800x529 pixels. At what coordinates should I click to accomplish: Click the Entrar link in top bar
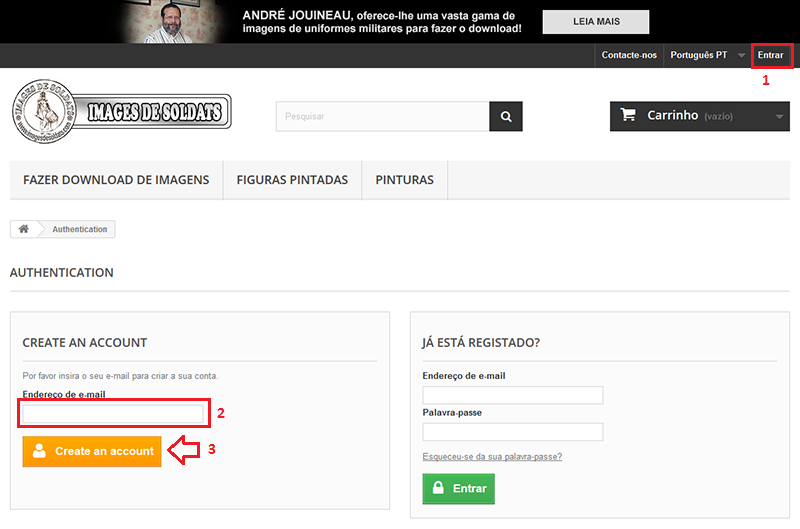click(x=770, y=55)
